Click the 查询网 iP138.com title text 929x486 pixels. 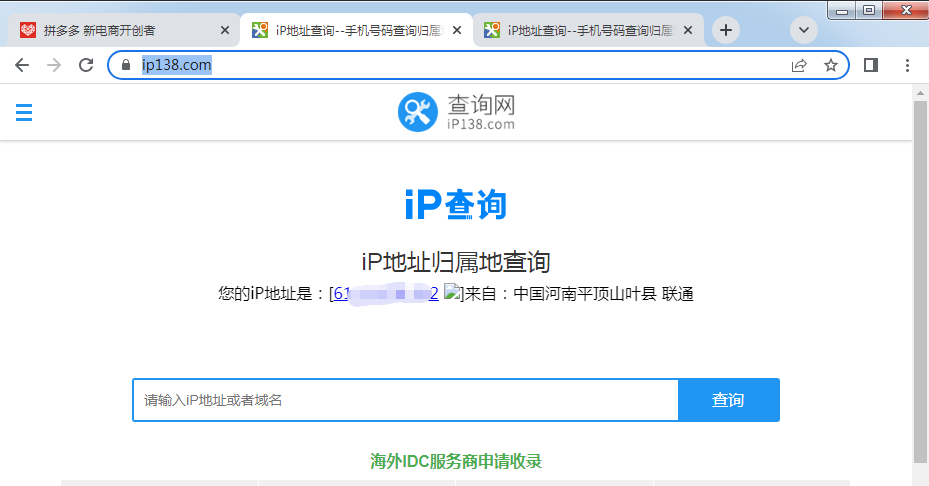(x=480, y=112)
